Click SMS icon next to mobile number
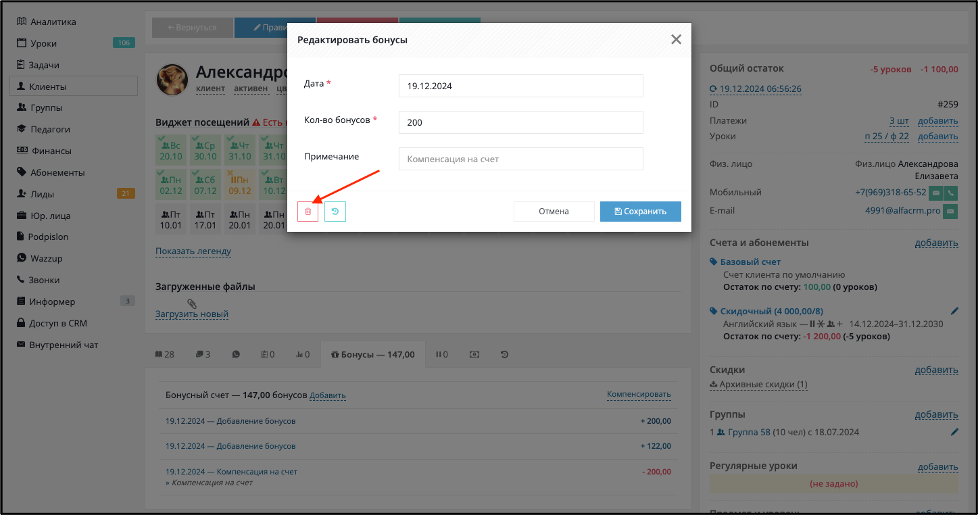 (936, 193)
